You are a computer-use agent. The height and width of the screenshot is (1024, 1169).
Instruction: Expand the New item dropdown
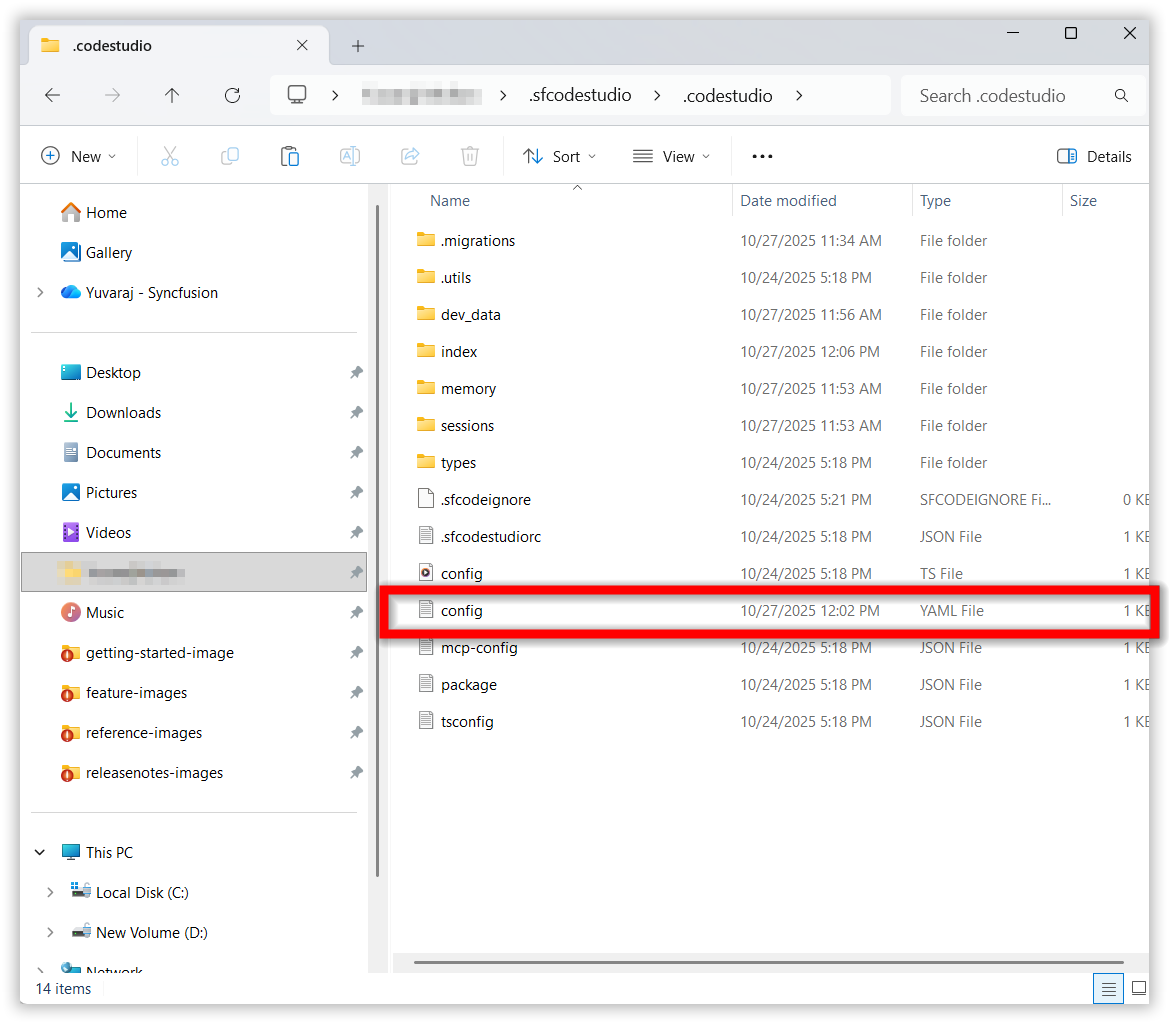coord(79,156)
